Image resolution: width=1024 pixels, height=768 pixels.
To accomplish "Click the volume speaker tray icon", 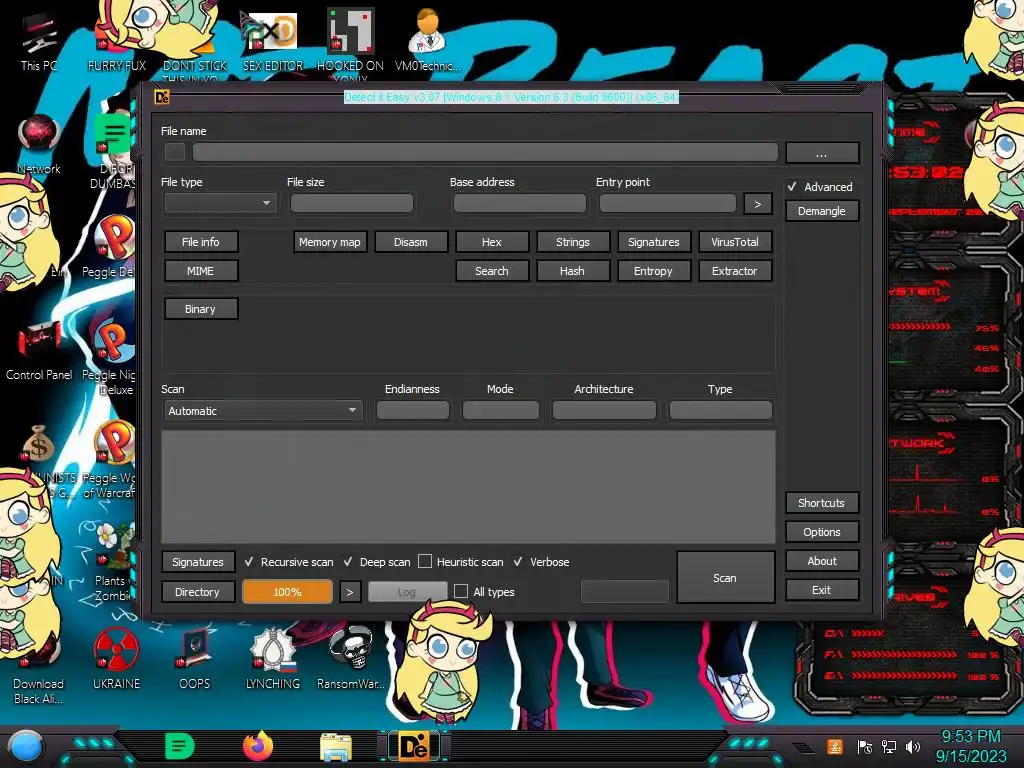I will point(913,746).
